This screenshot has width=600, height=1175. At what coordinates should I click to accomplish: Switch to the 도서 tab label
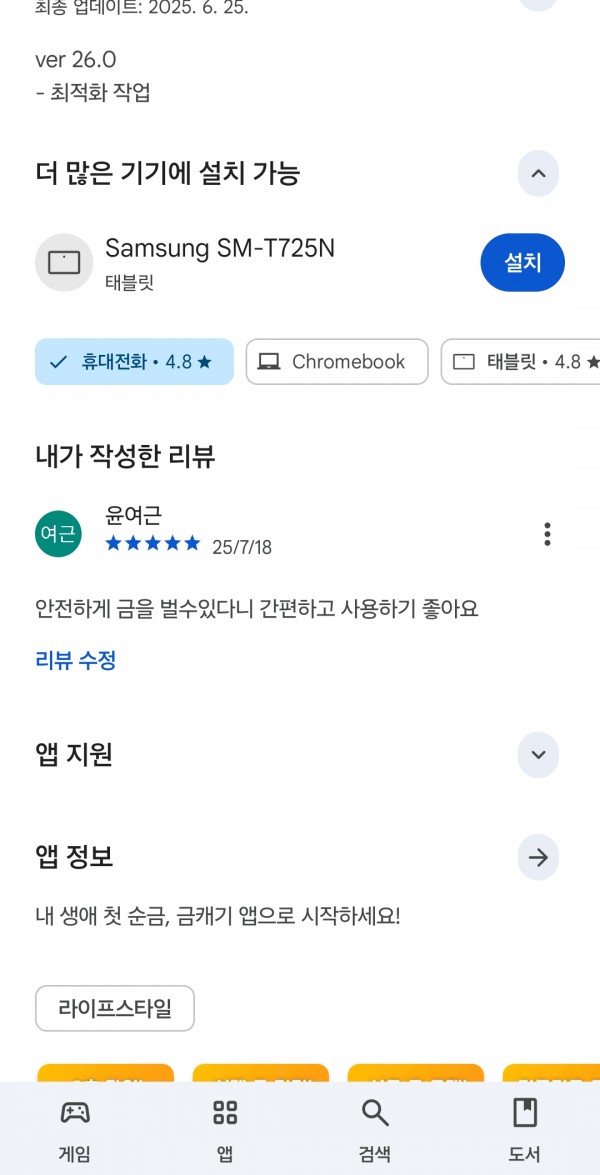coord(524,1153)
